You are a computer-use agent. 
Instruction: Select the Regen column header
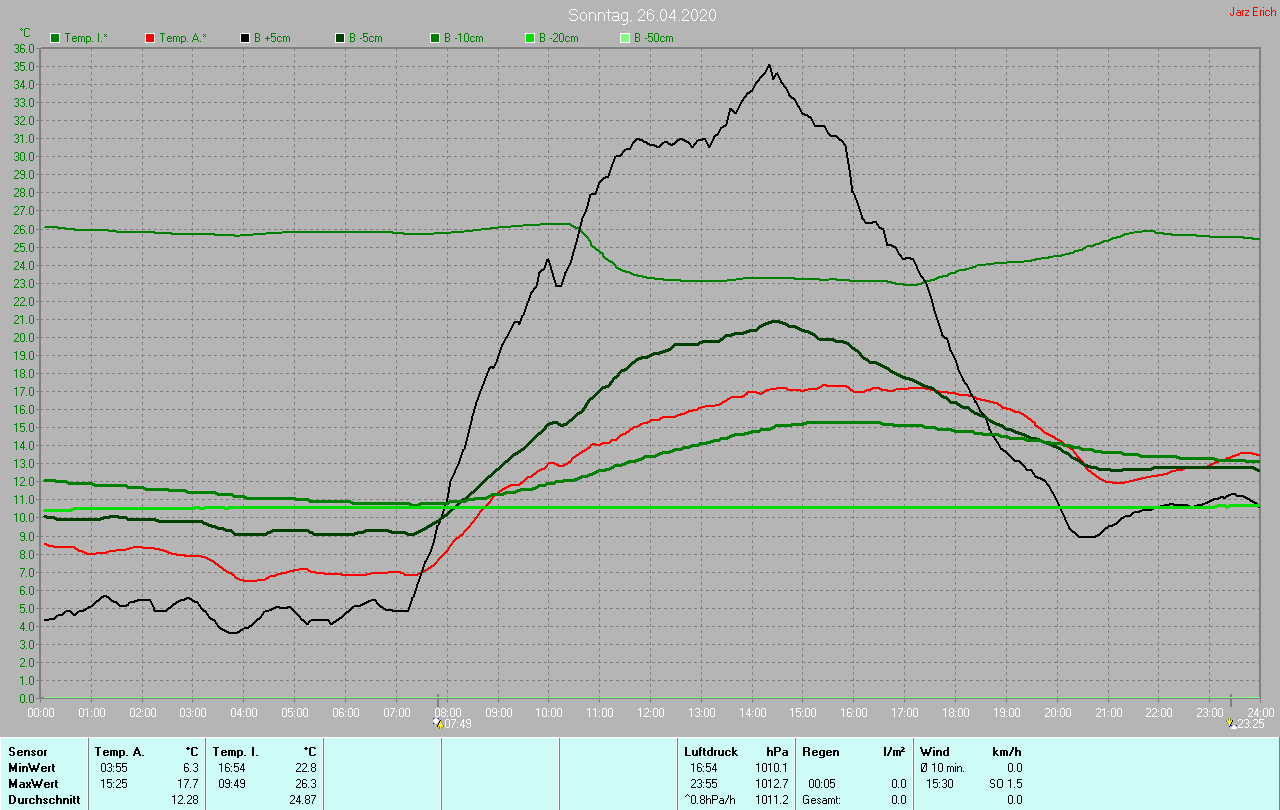coord(819,752)
